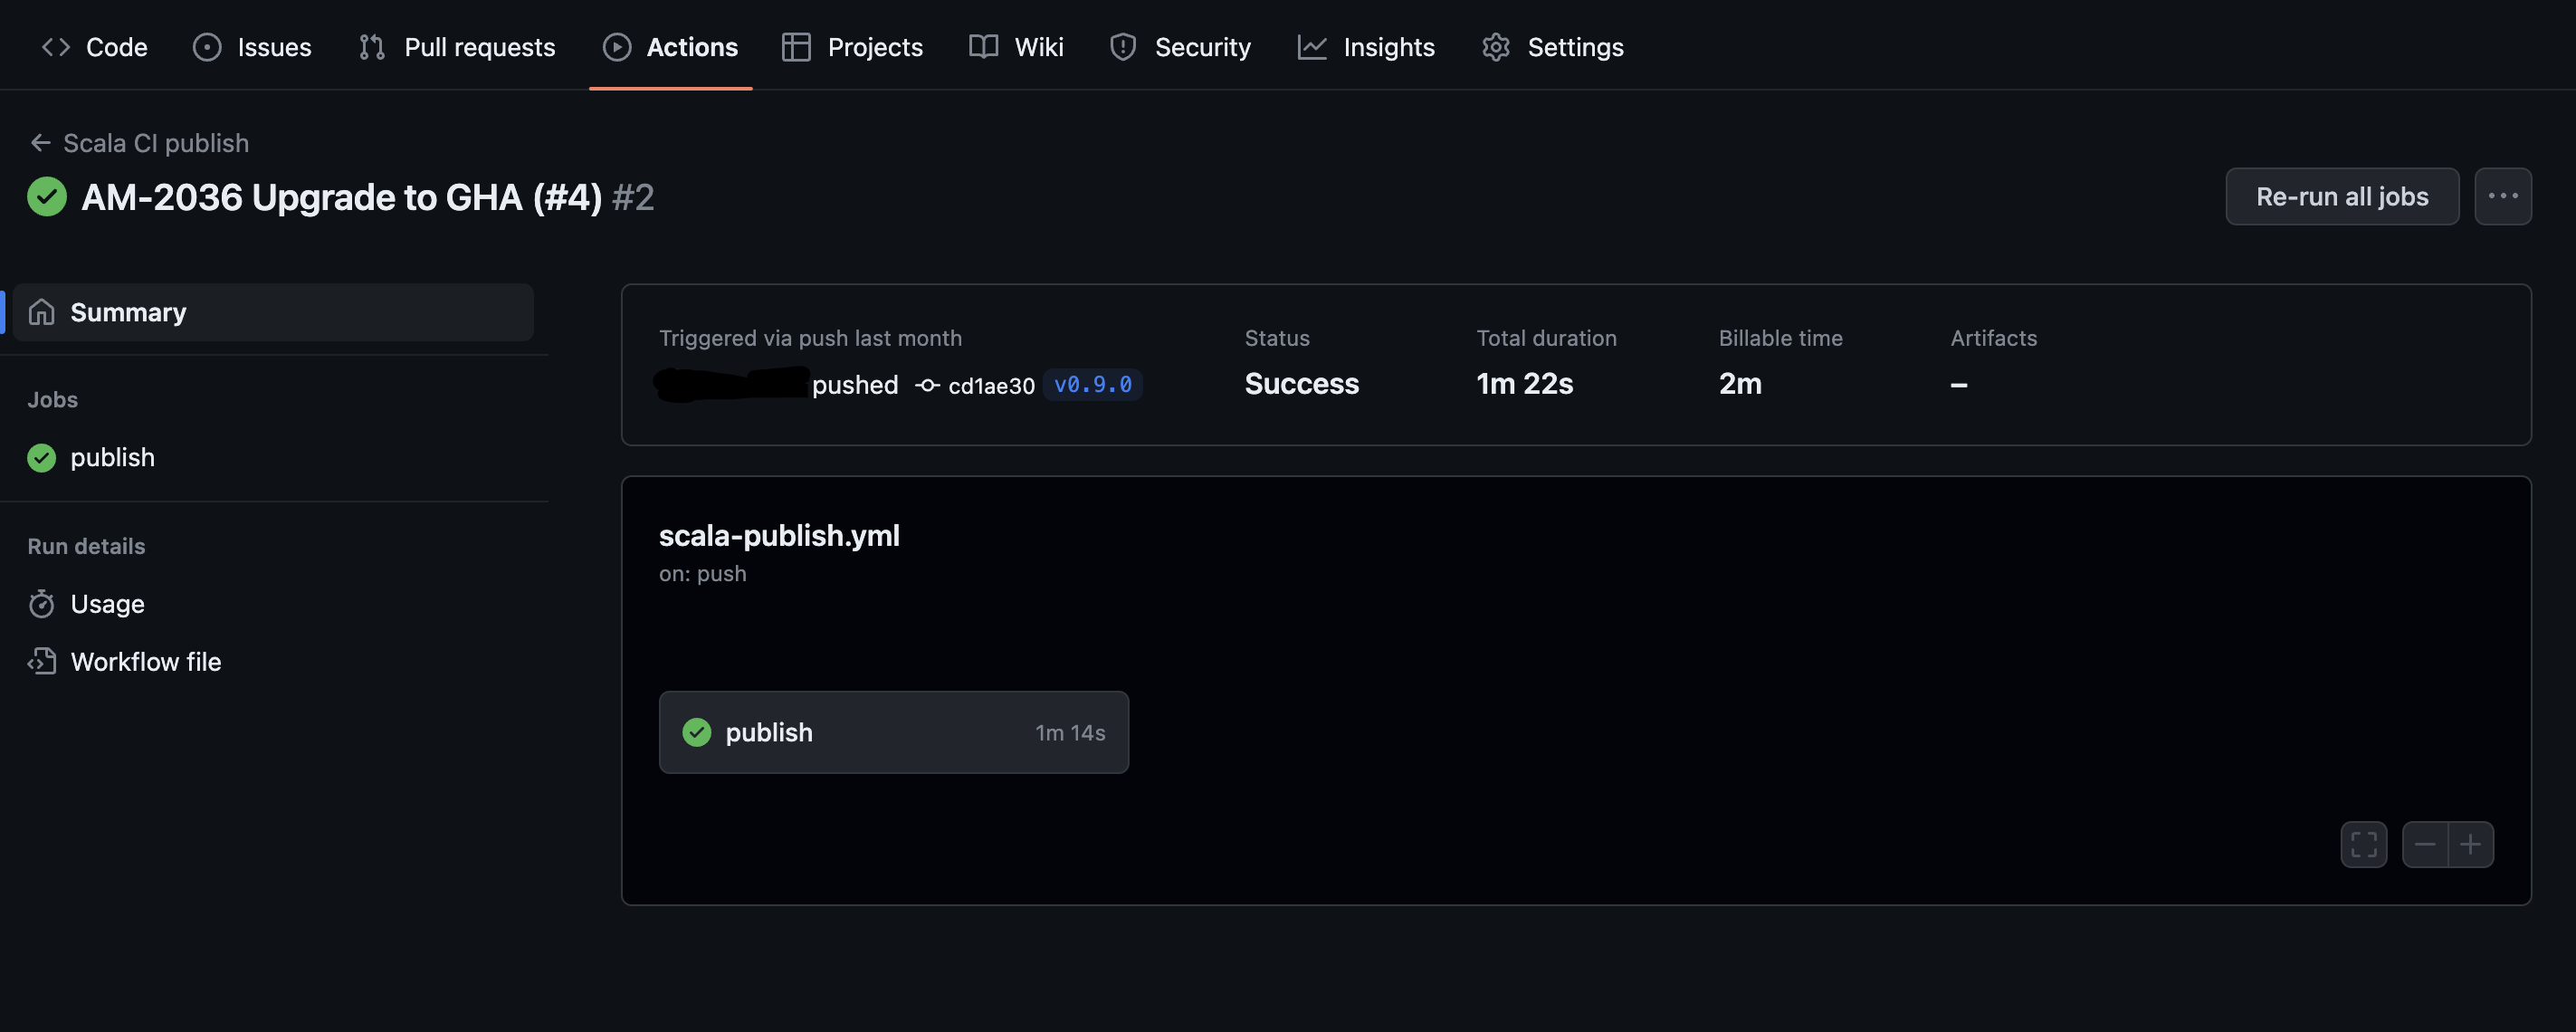Click the Usage stopwatch icon
Image resolution: width=2576 pixels, height=1032 pixels.
click(41, 604)
